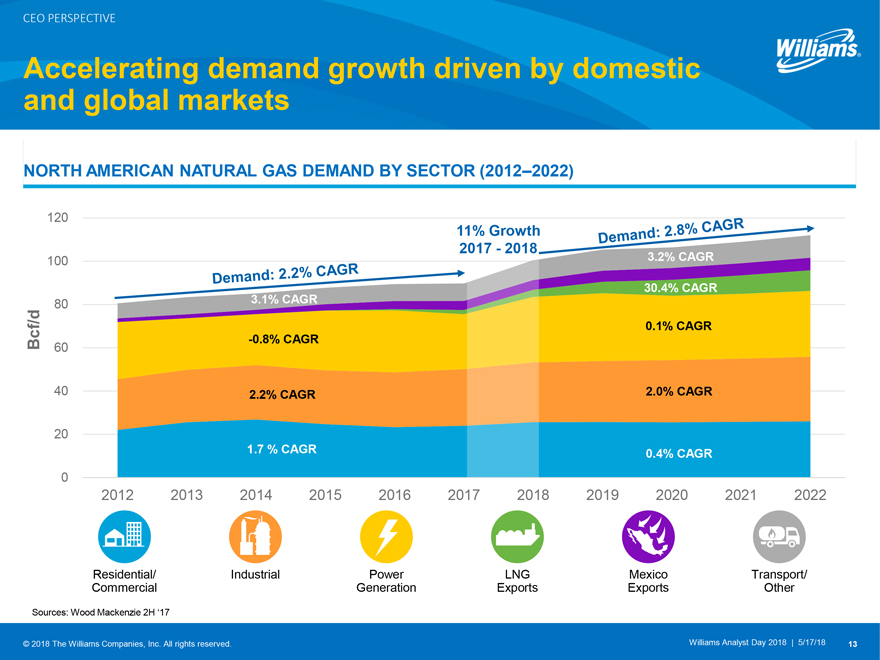This screenshot has width=880, height=660.
Task: Click the gray Transport/Other truck icon
Action: click(779, 536)
